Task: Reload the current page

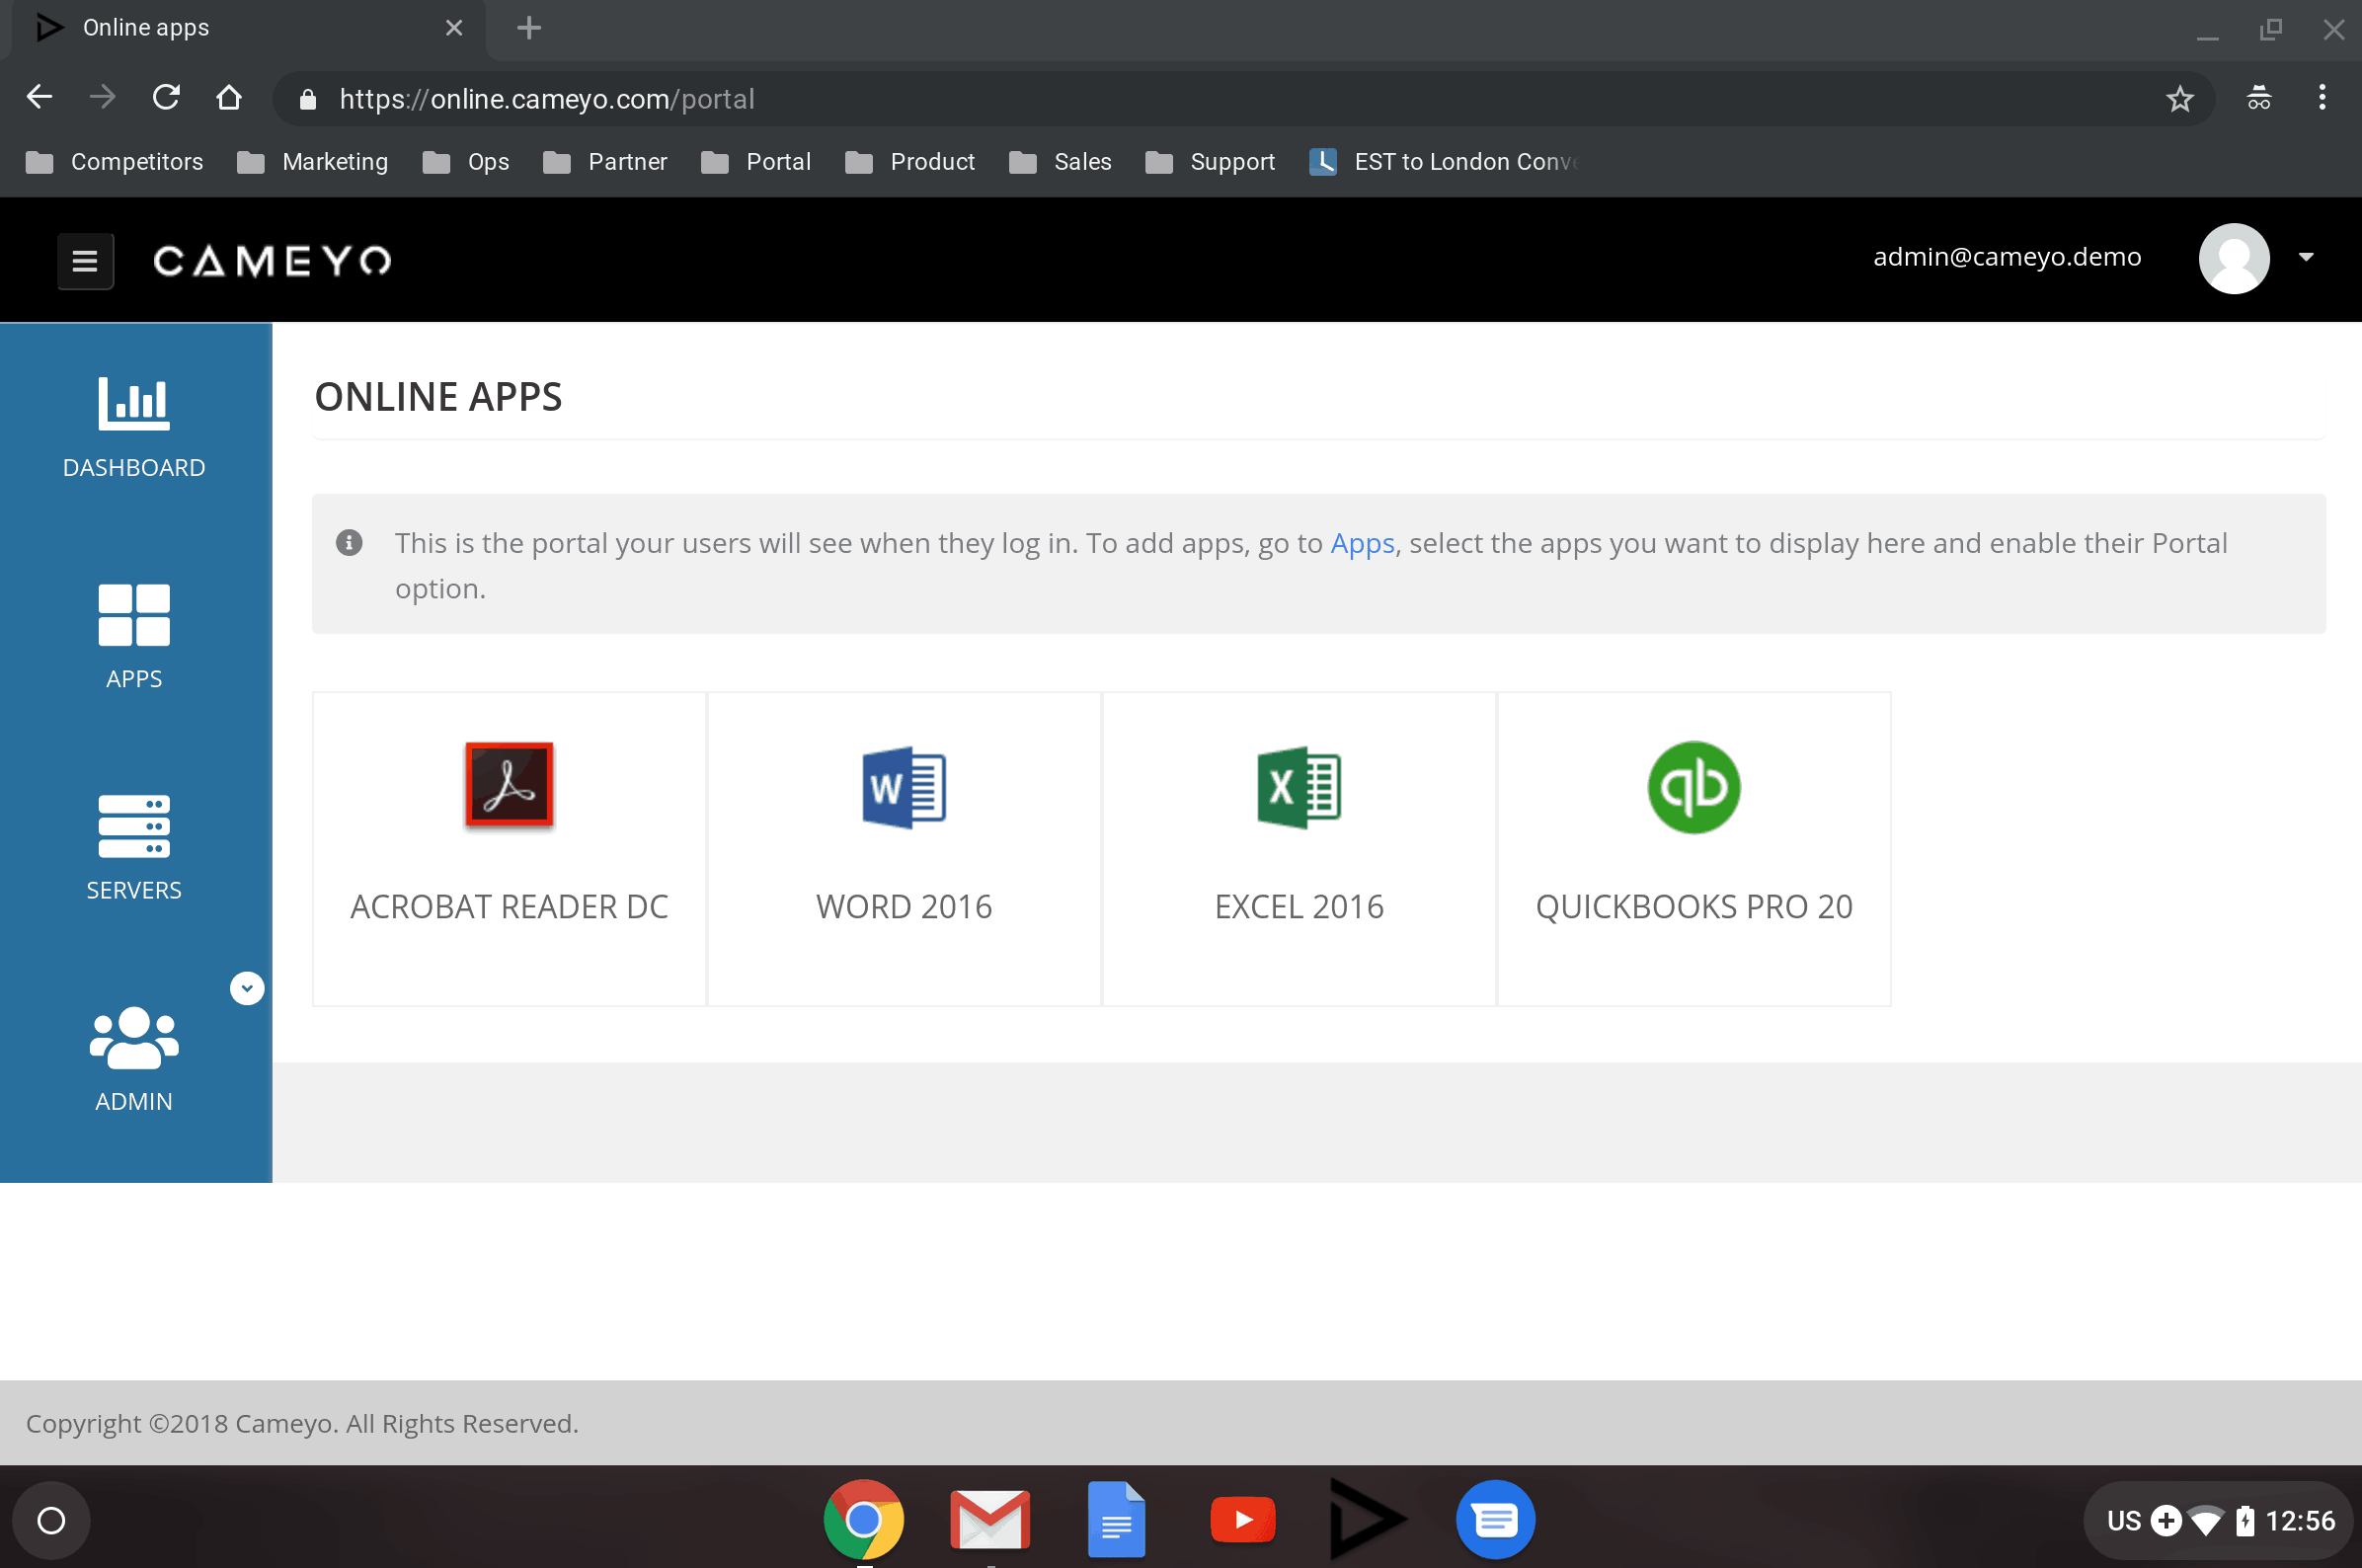Action: [x=166, y=97]
